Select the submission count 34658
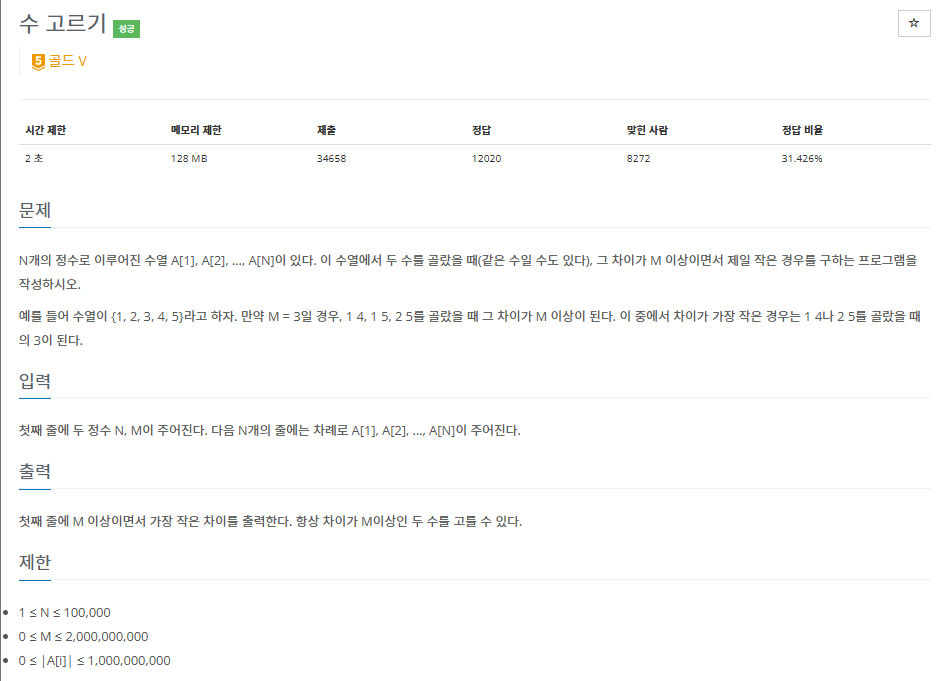 coord(332,159)
